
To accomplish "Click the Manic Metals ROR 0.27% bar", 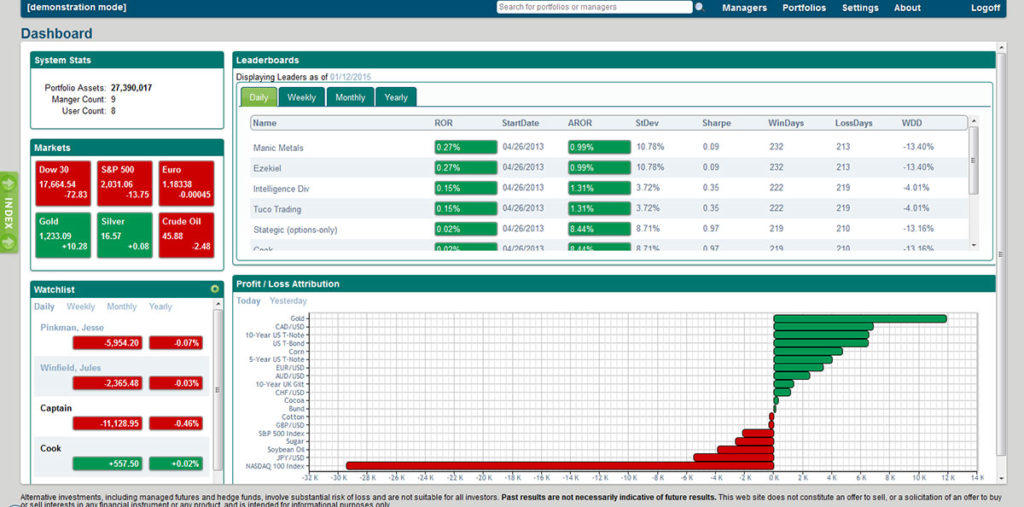I will [x=466, y=147].
